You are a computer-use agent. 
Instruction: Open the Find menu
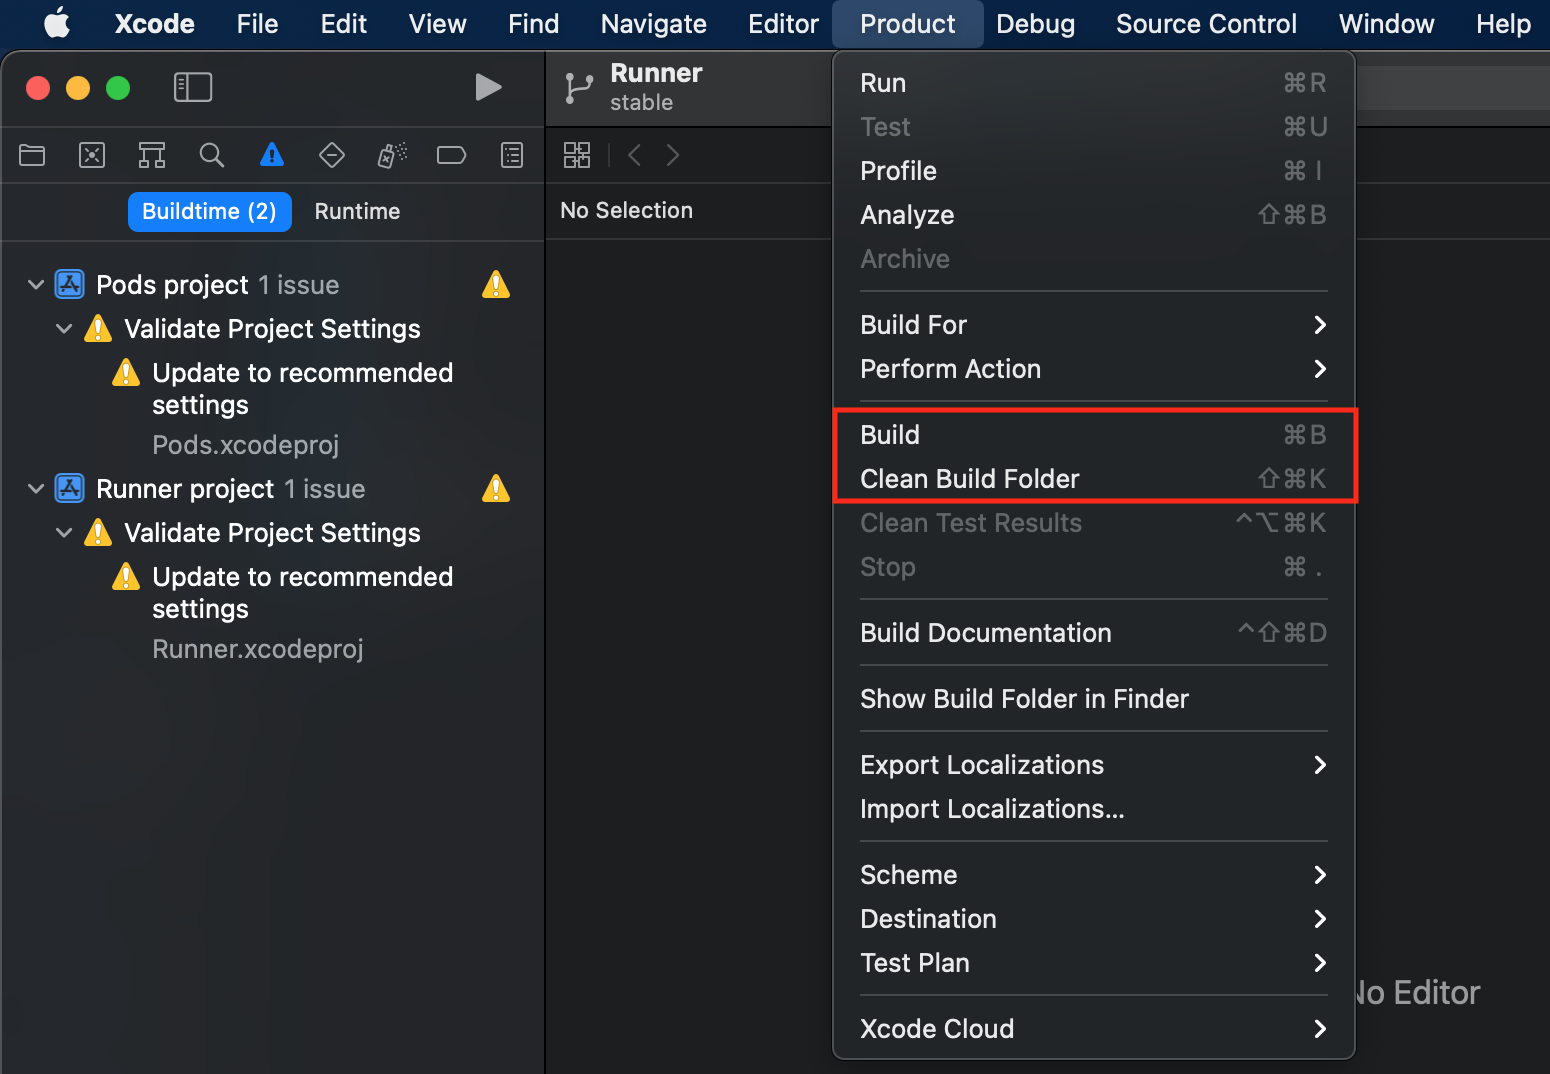coord(533,23)
